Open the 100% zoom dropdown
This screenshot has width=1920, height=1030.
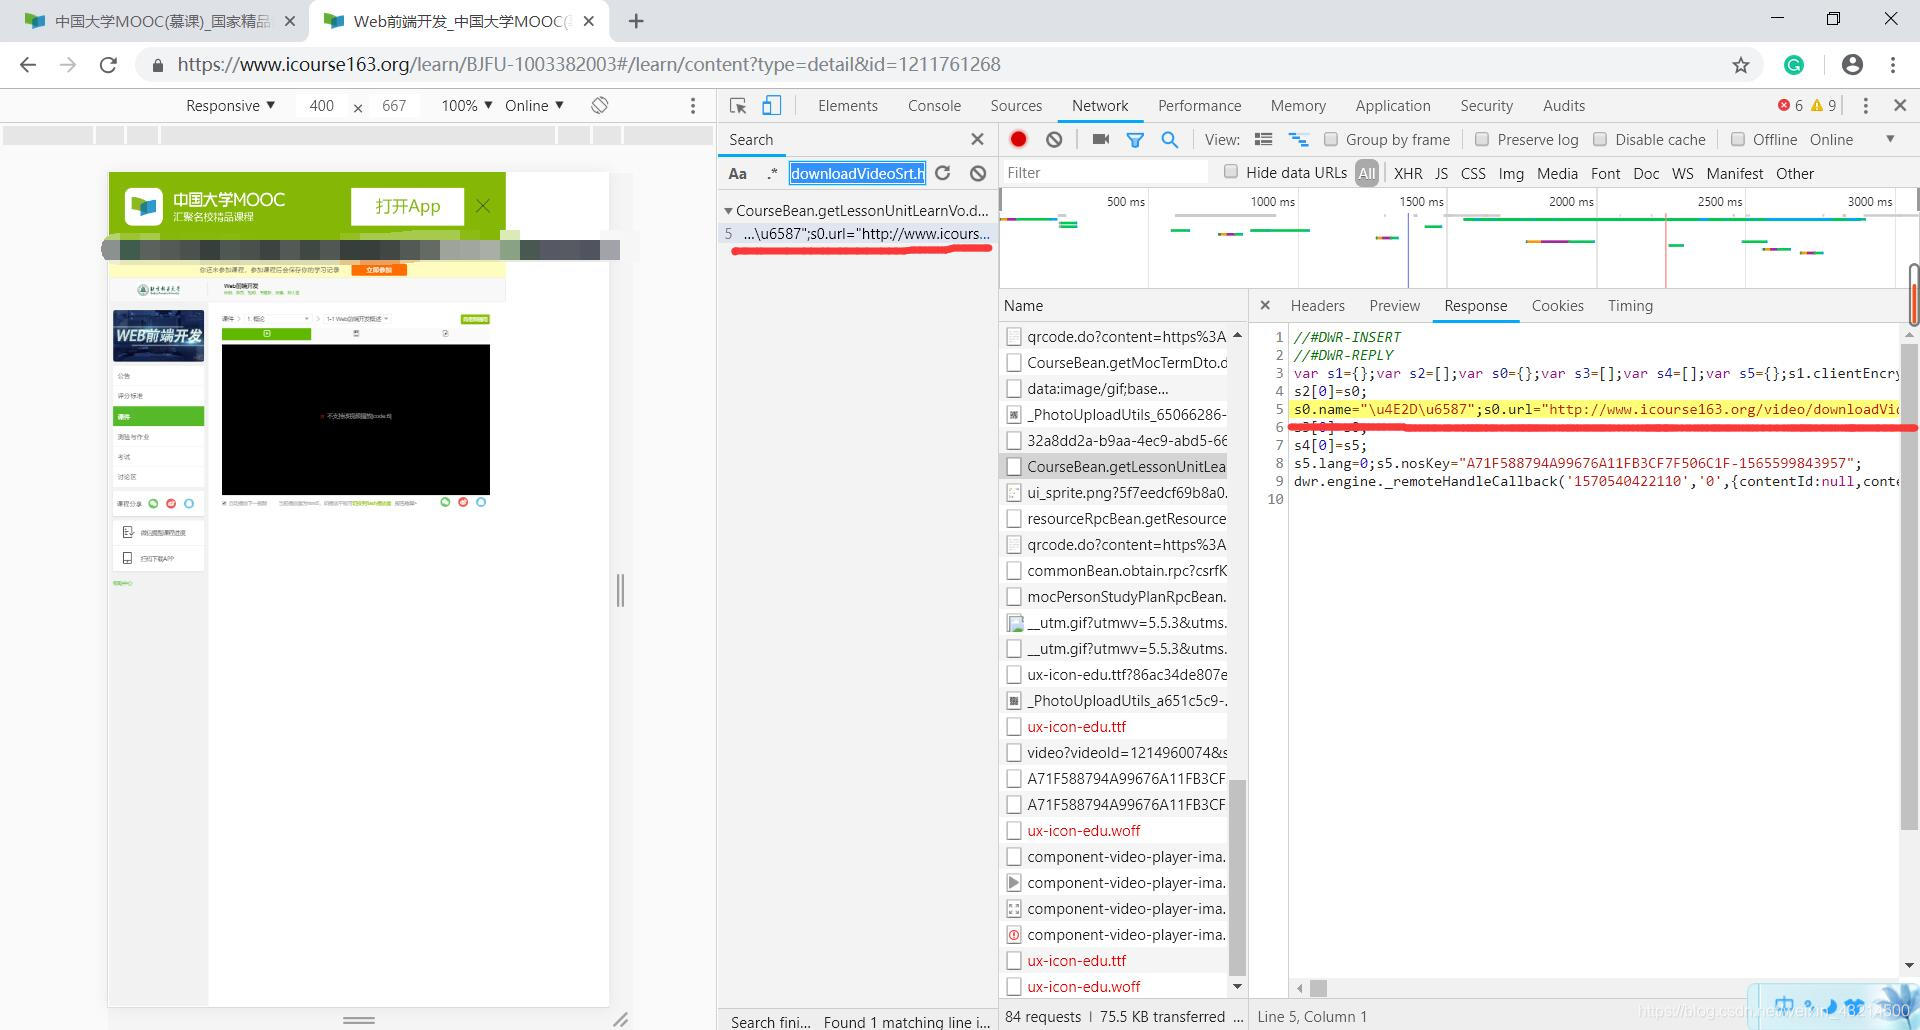[x=467, y=106]
